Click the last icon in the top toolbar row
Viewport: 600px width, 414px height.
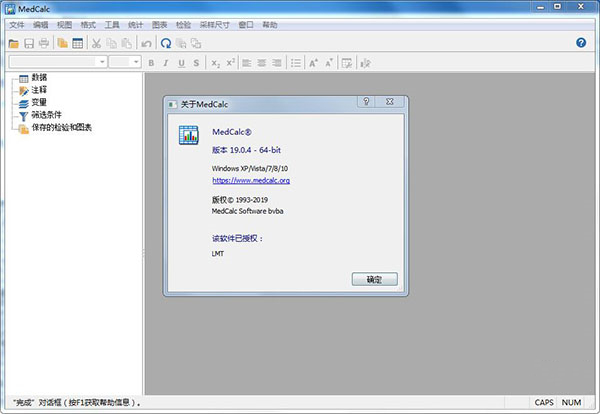tap(196, 43)
